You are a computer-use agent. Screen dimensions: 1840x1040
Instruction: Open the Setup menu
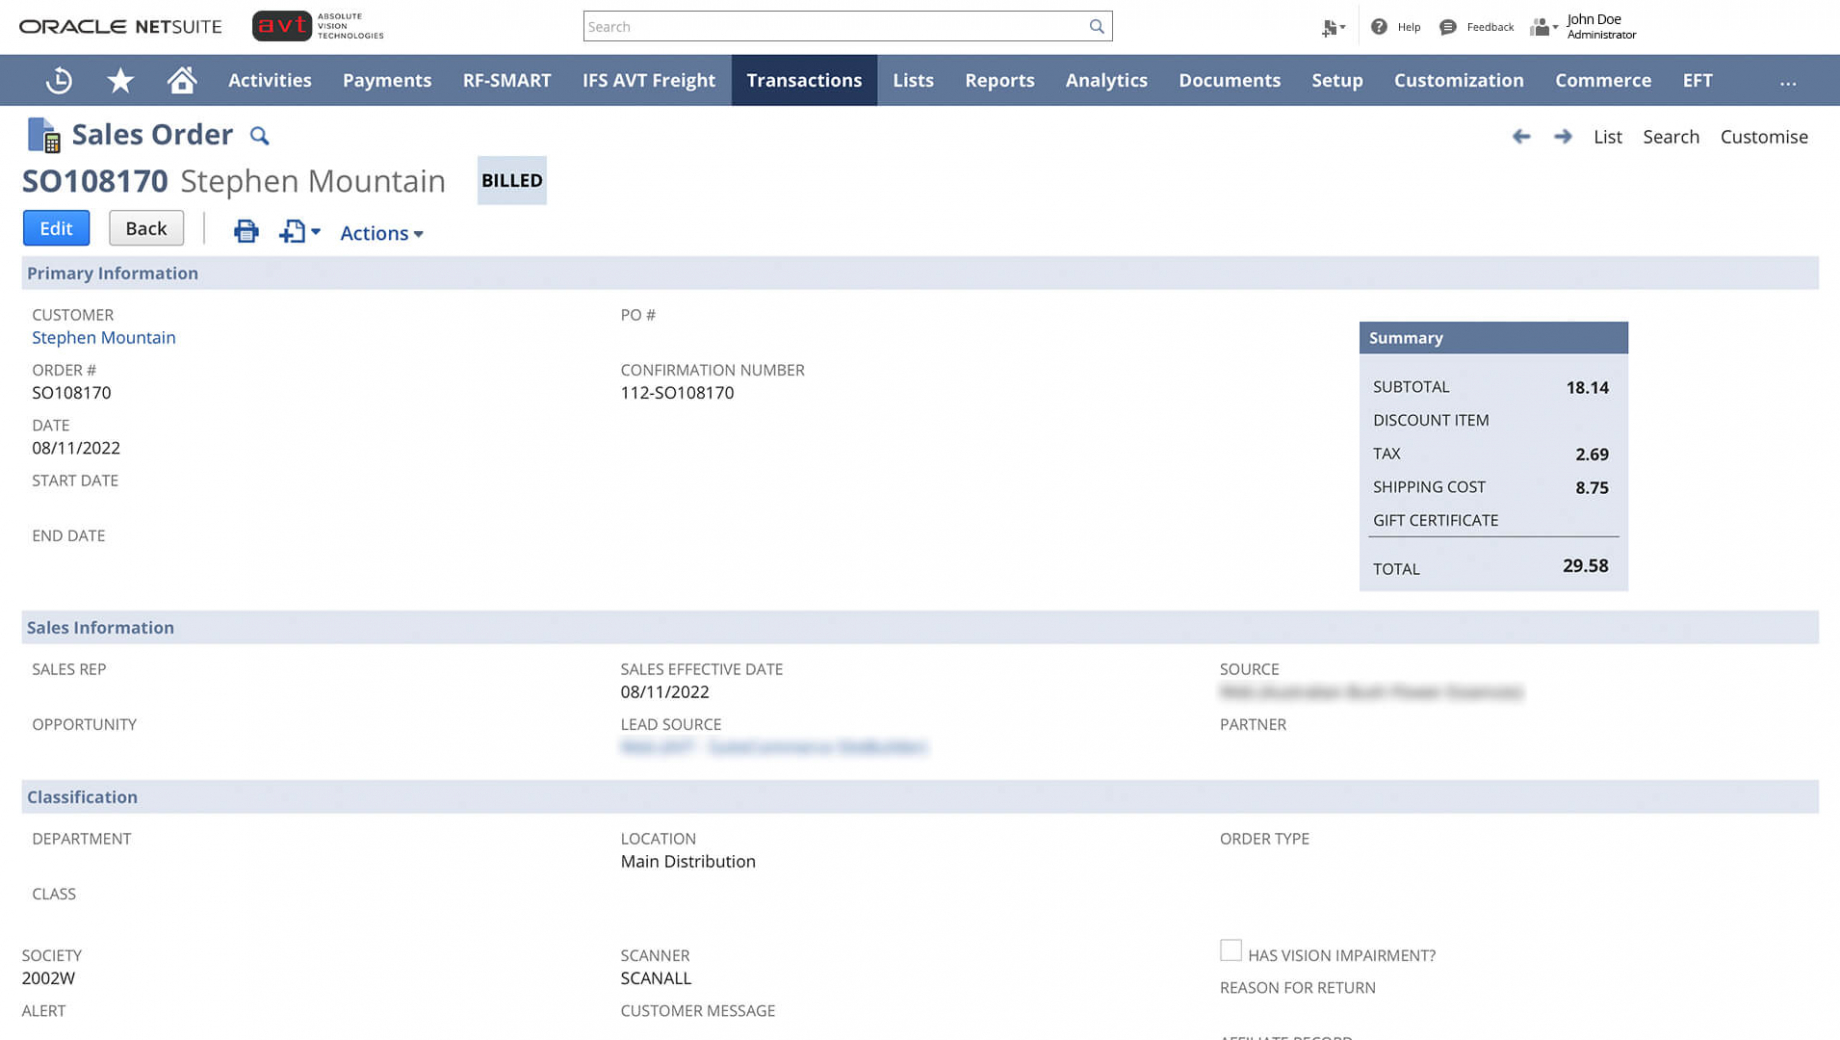1337,80
